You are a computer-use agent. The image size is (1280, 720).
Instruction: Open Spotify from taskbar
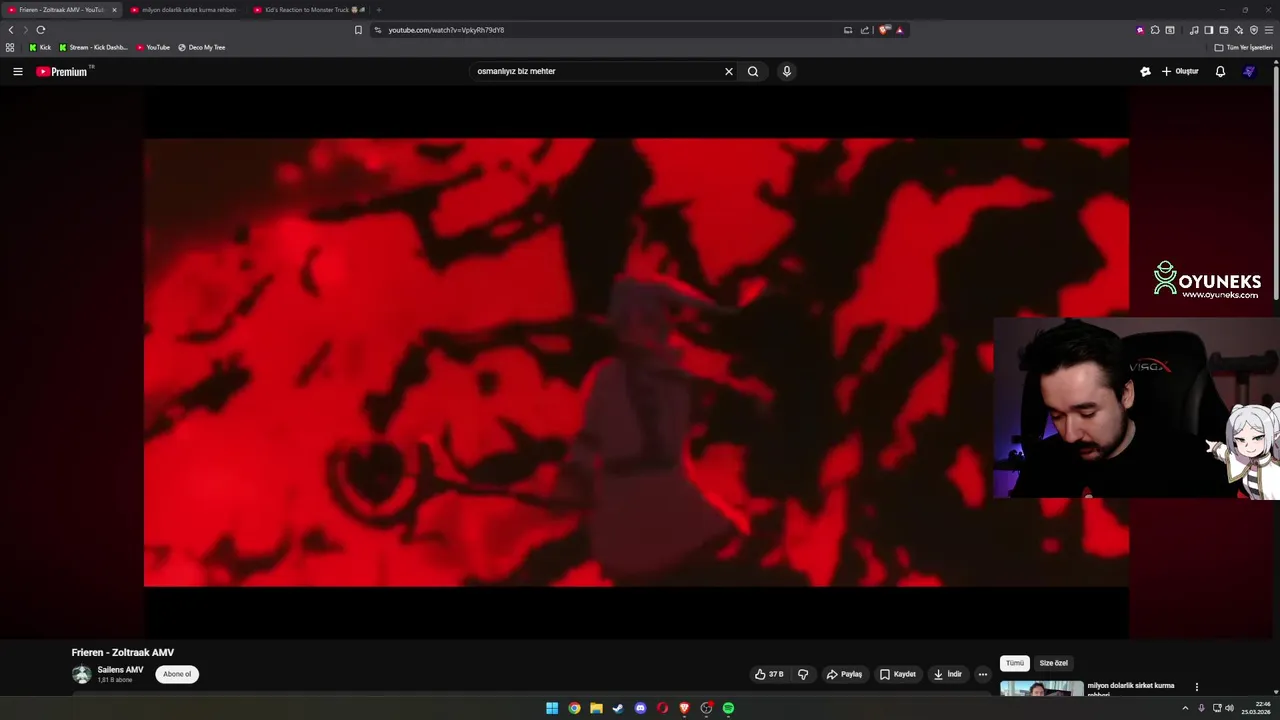point(728,708)
